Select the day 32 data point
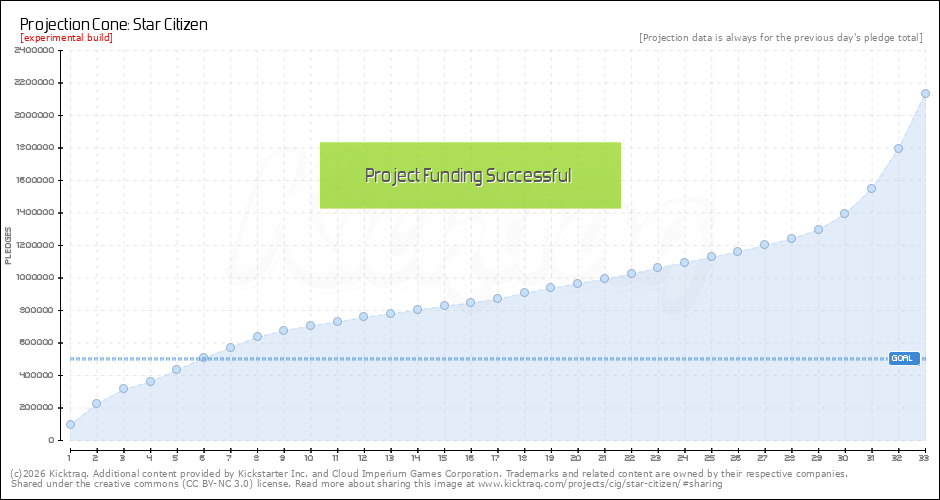This screenshot has height=500, width=940. click(x=898, y=148)
